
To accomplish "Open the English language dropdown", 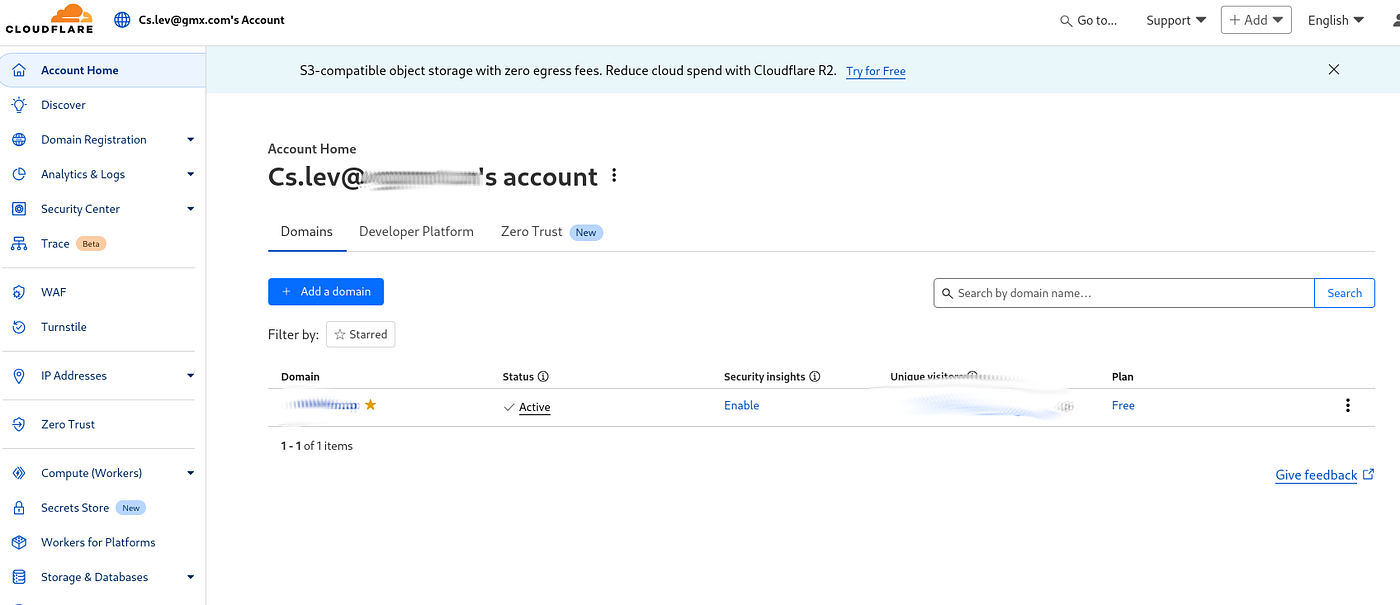I will click(1336, 20).
